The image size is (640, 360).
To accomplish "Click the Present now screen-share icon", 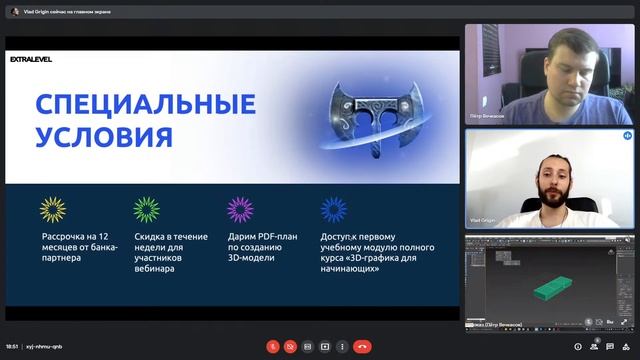I will click(325, 347).
